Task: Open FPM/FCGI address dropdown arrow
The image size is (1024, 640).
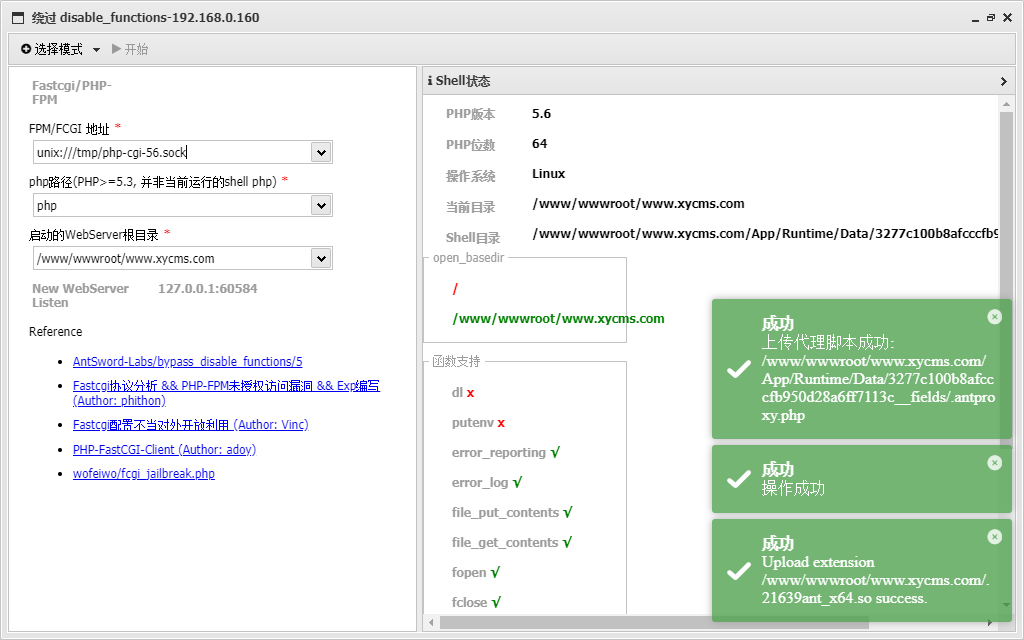Action: tap(321, 153)
